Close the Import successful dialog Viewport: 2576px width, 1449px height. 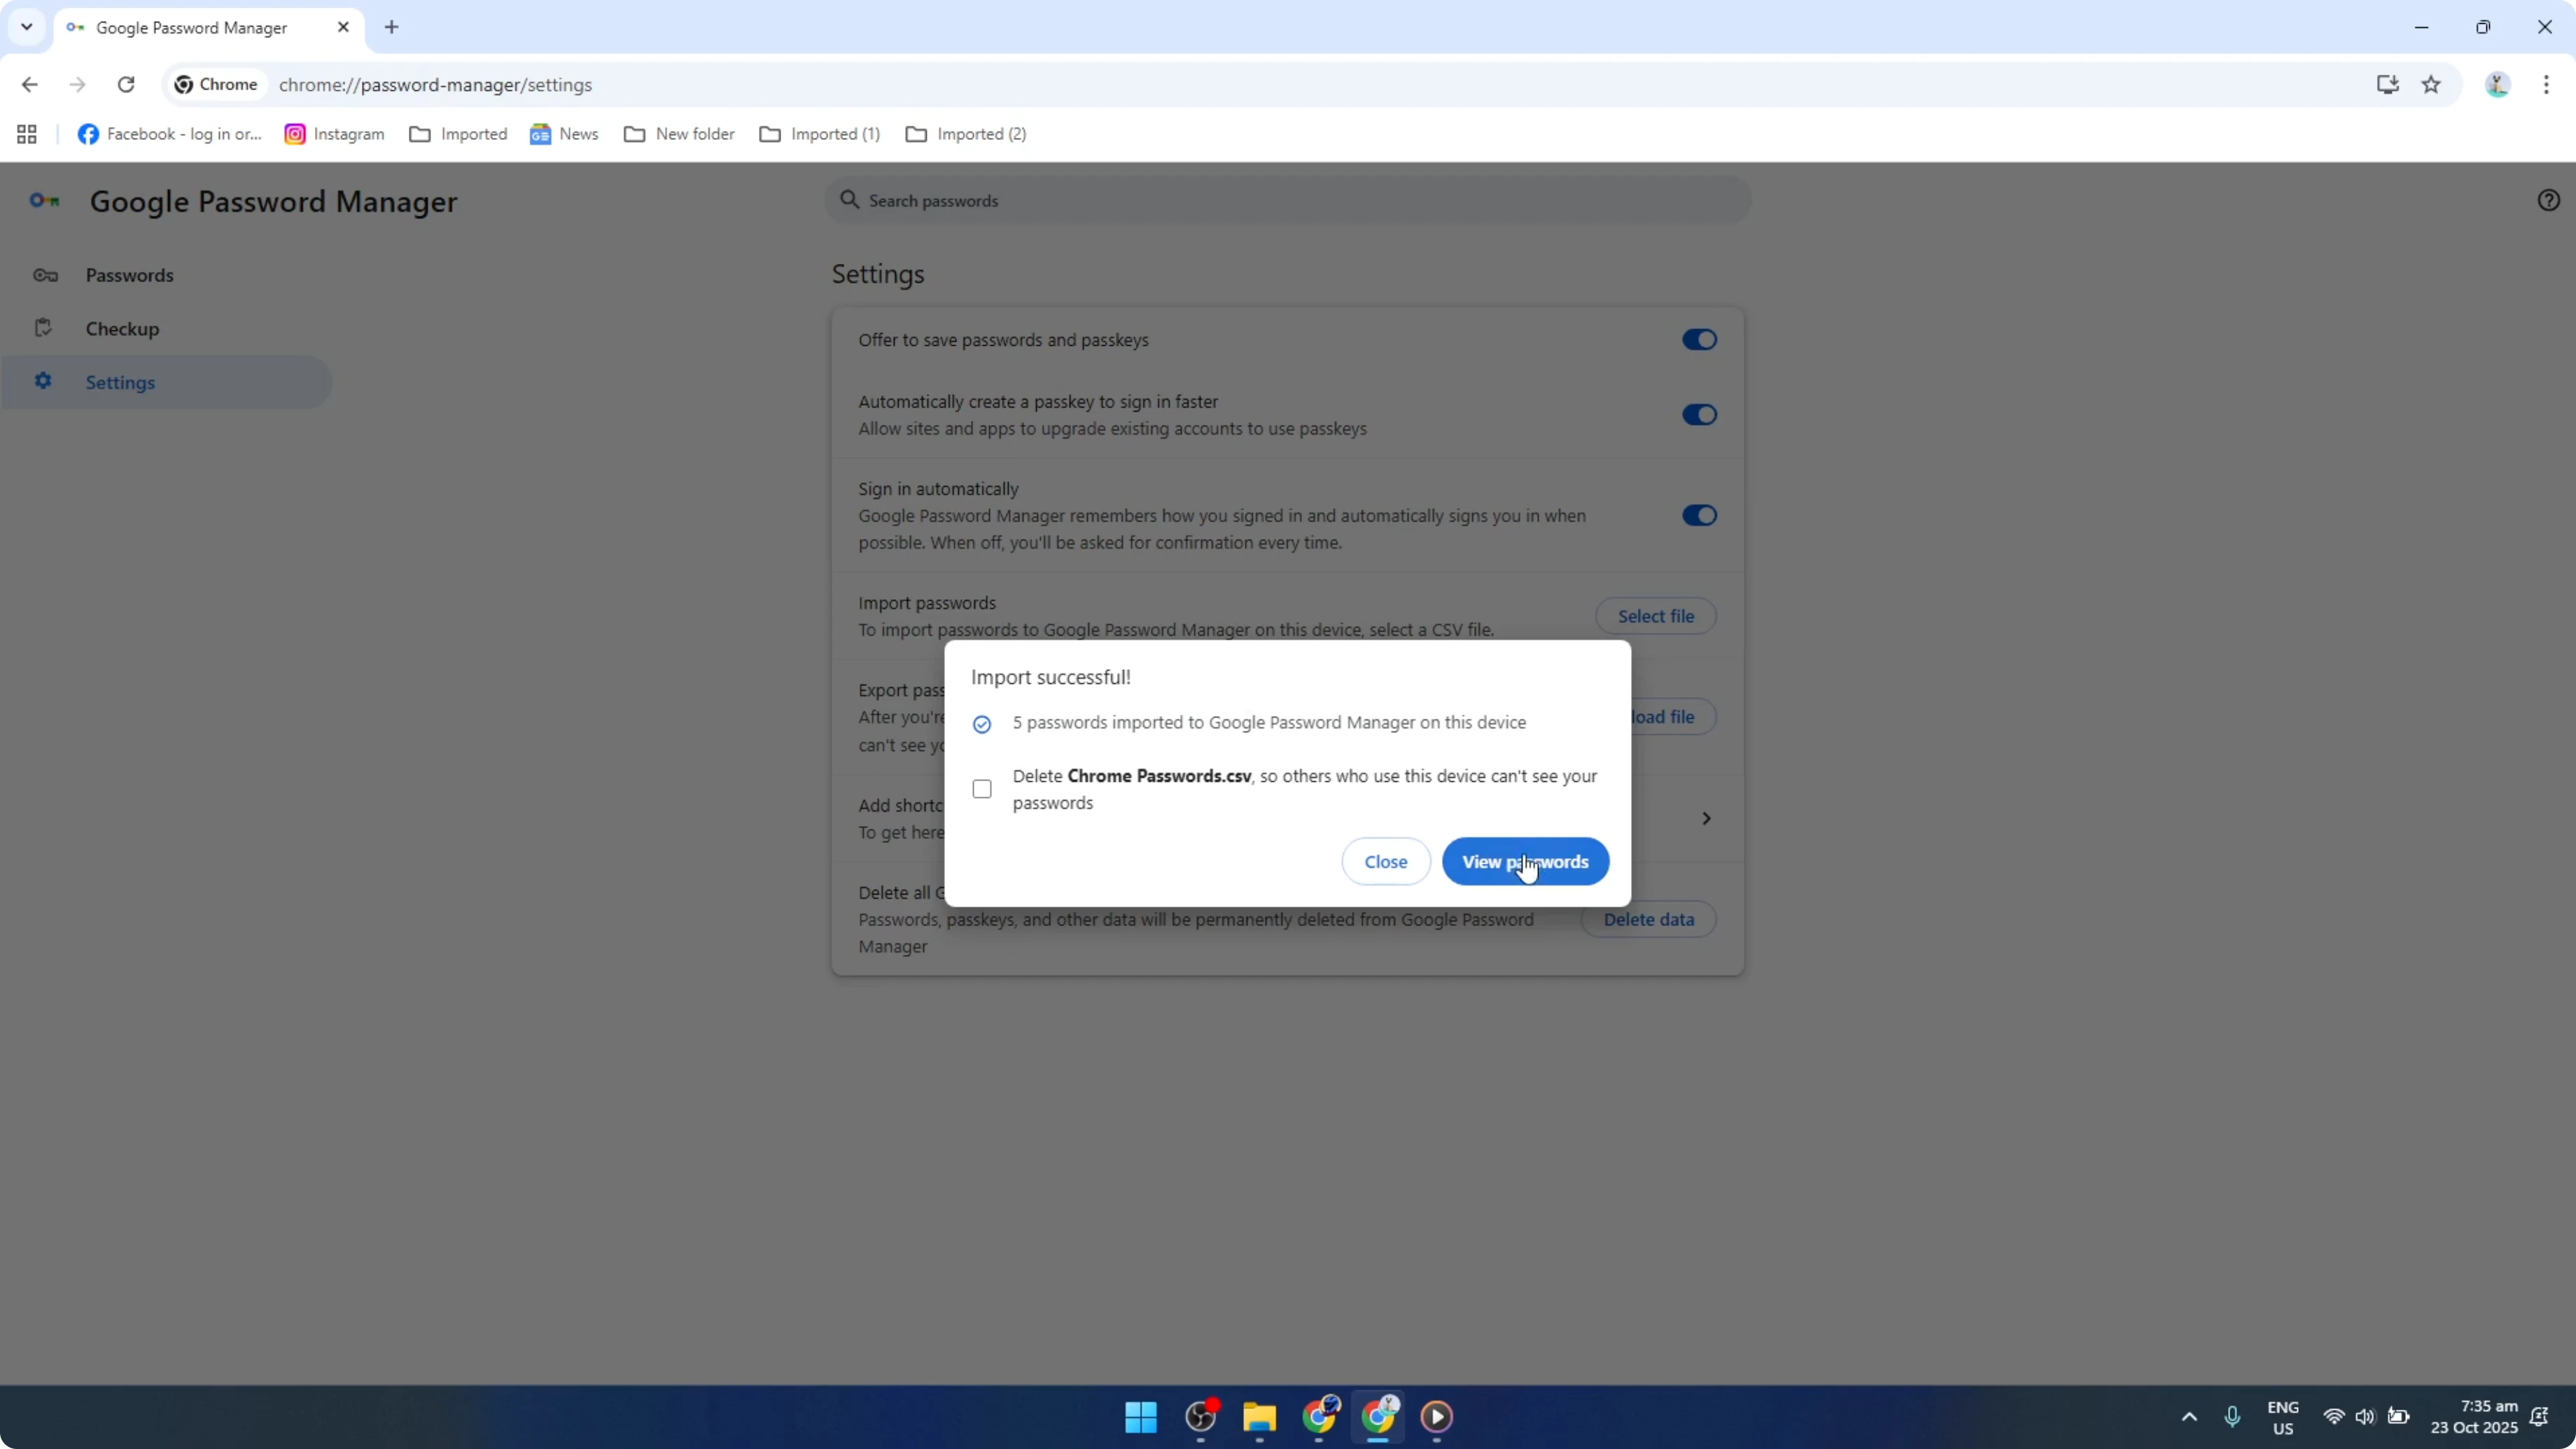tap(1385, 861)
